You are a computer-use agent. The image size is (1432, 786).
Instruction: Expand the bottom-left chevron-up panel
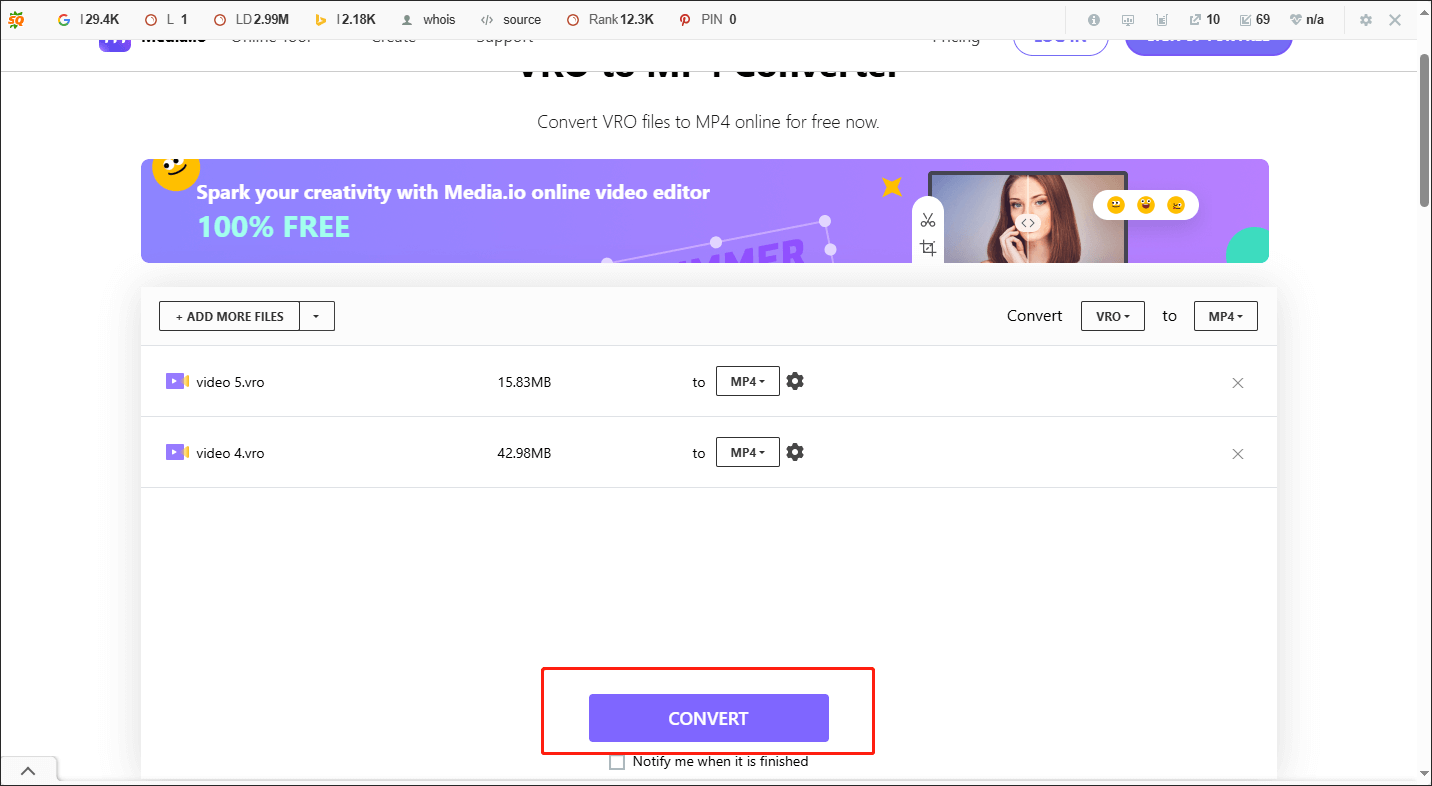pyautogui.click(x=28, y=771)
